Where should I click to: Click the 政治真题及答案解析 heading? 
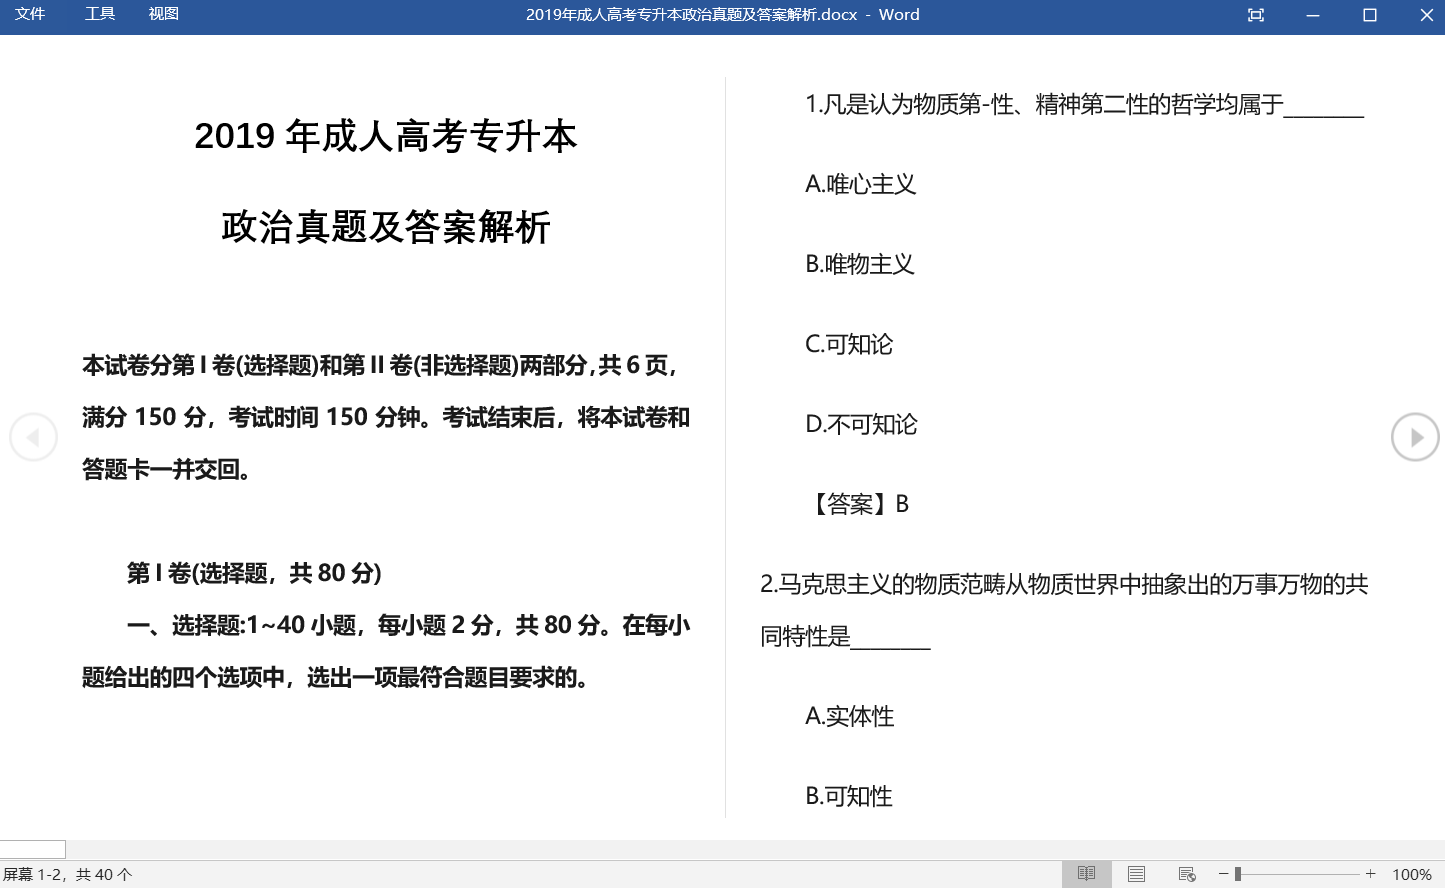[386, 228]
